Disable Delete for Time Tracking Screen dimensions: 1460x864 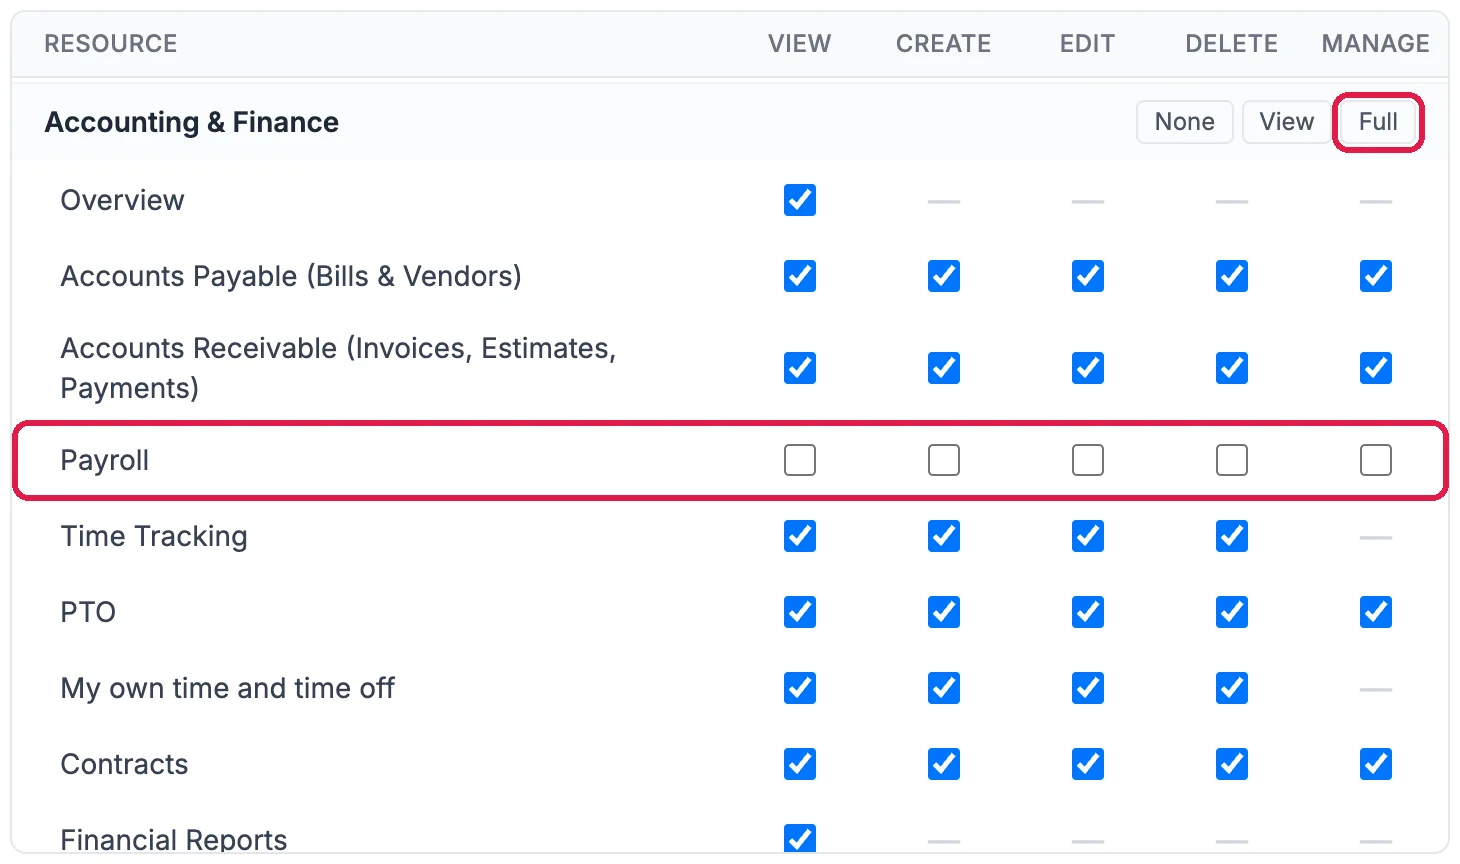click(1232, 536)
